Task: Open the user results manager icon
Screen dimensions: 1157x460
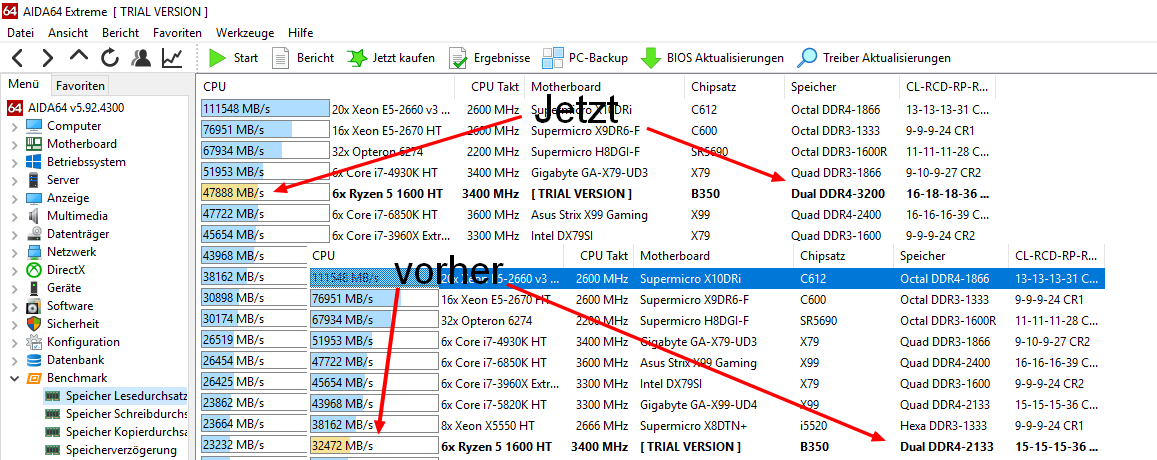Action: 141,58
